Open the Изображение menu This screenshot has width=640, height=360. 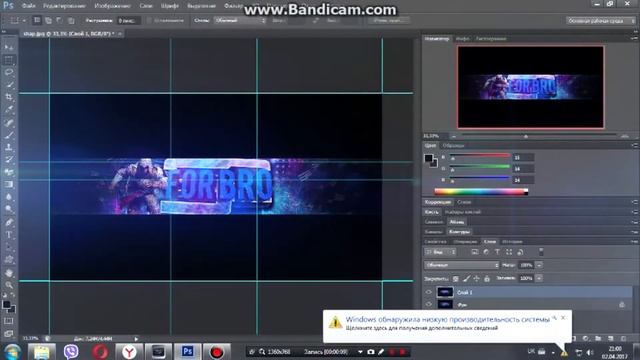click(x=112, y=6)
